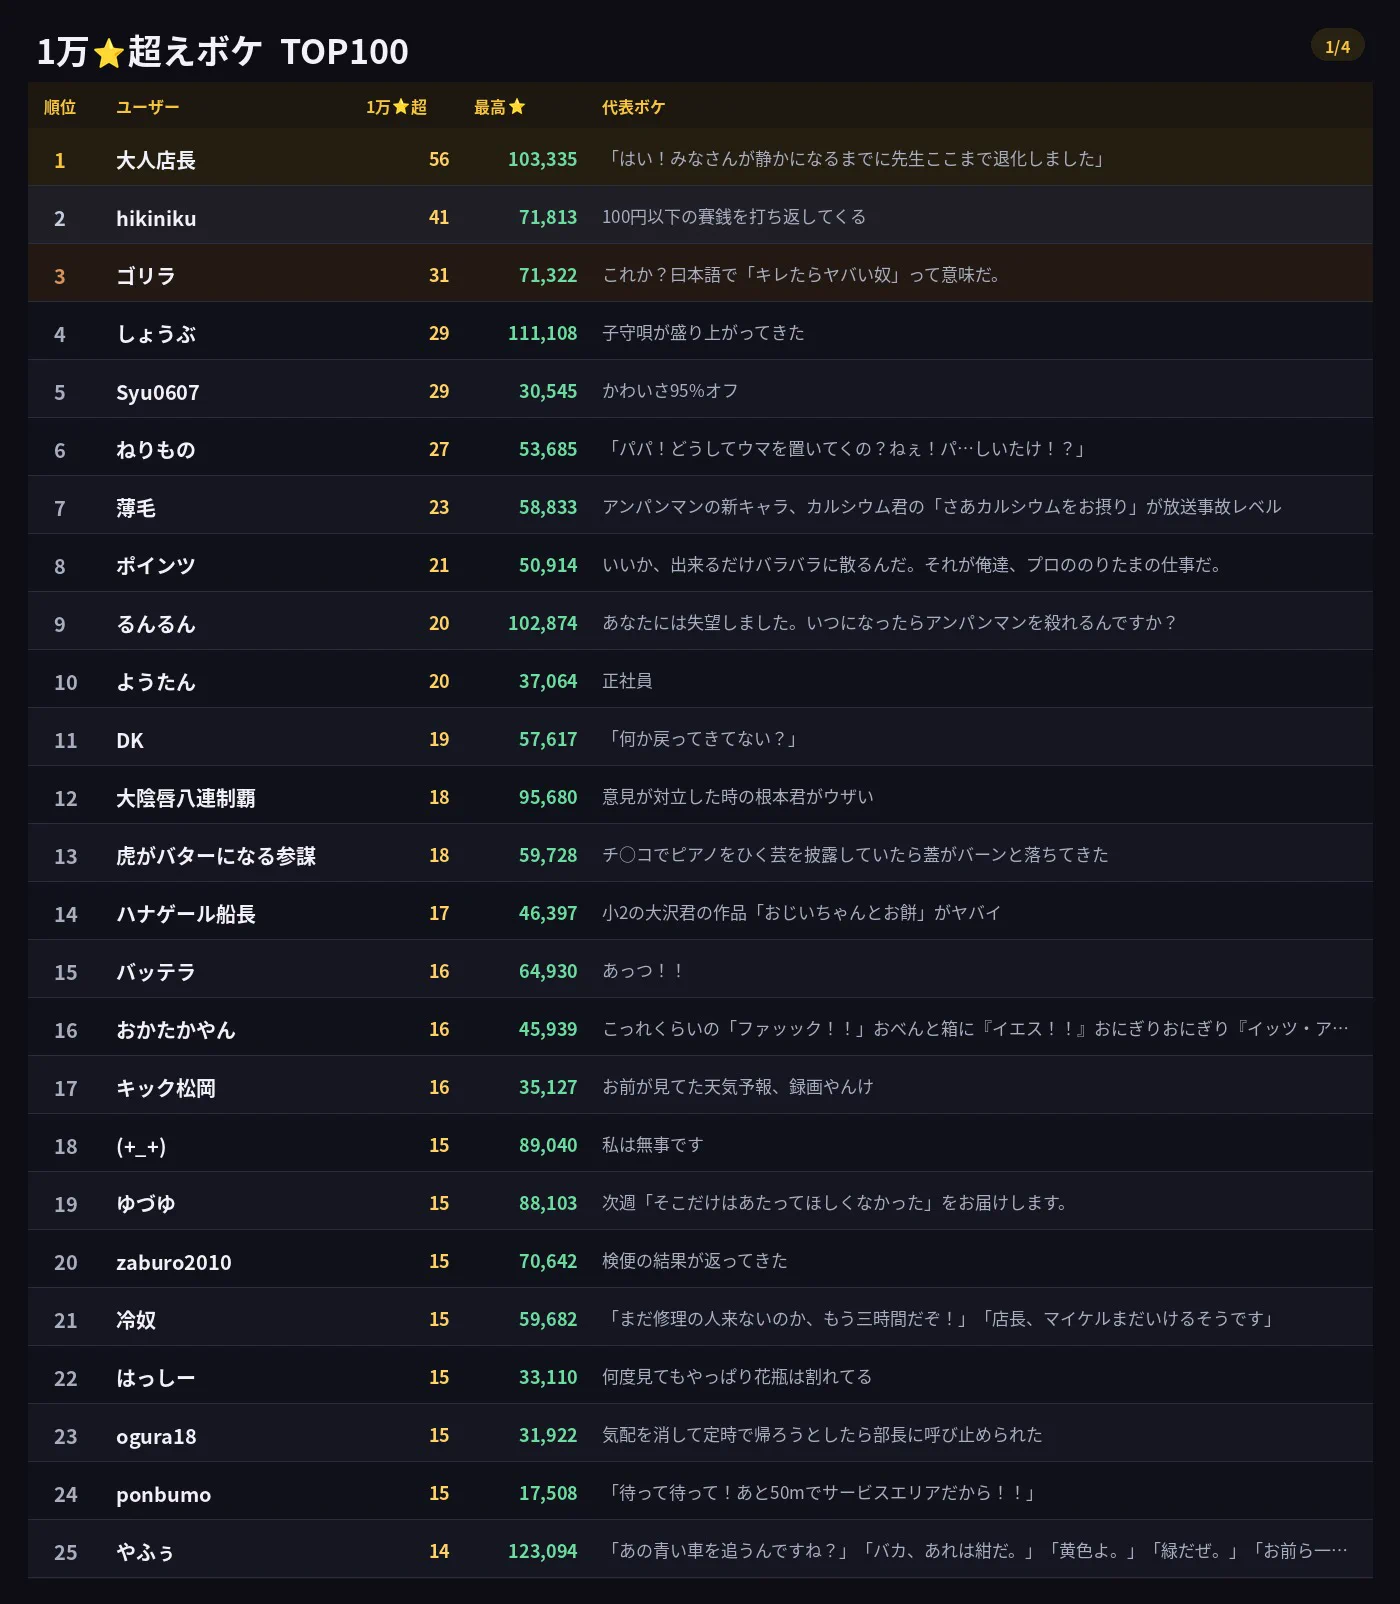Click user 大陰唇八連制覇 at rank 12
1400x1604 pixels.
[x=186, y=798]
